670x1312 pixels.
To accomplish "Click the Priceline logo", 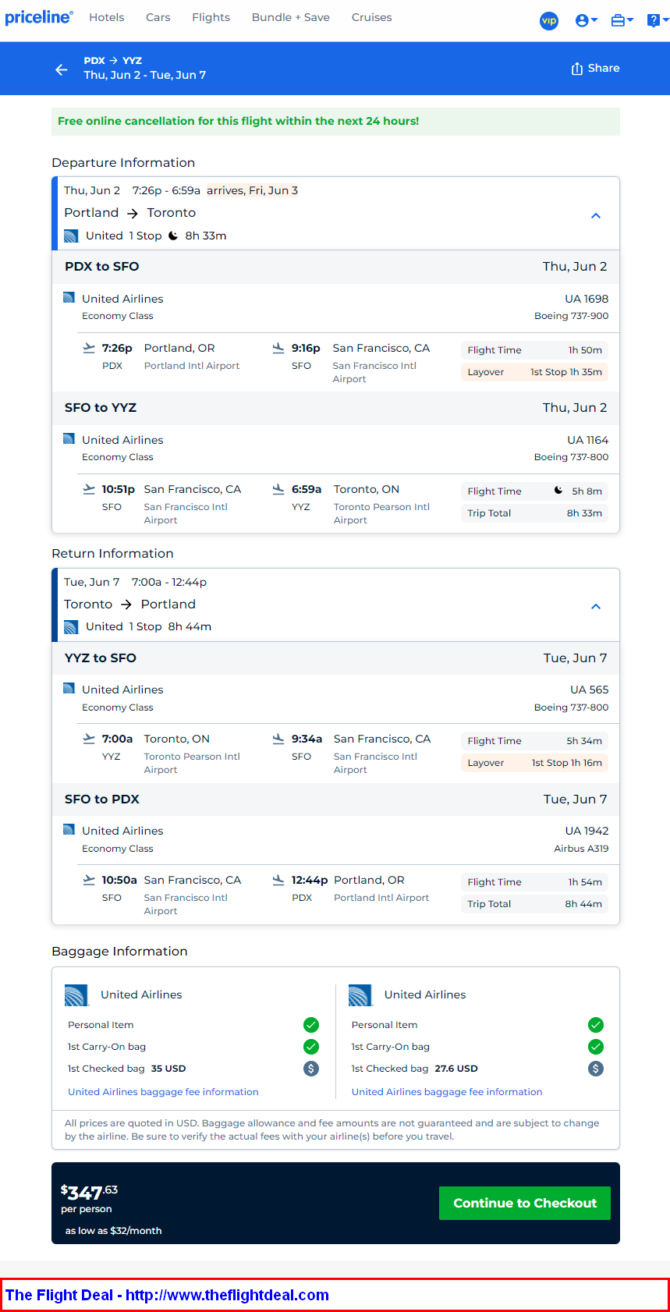I will 39,18.
